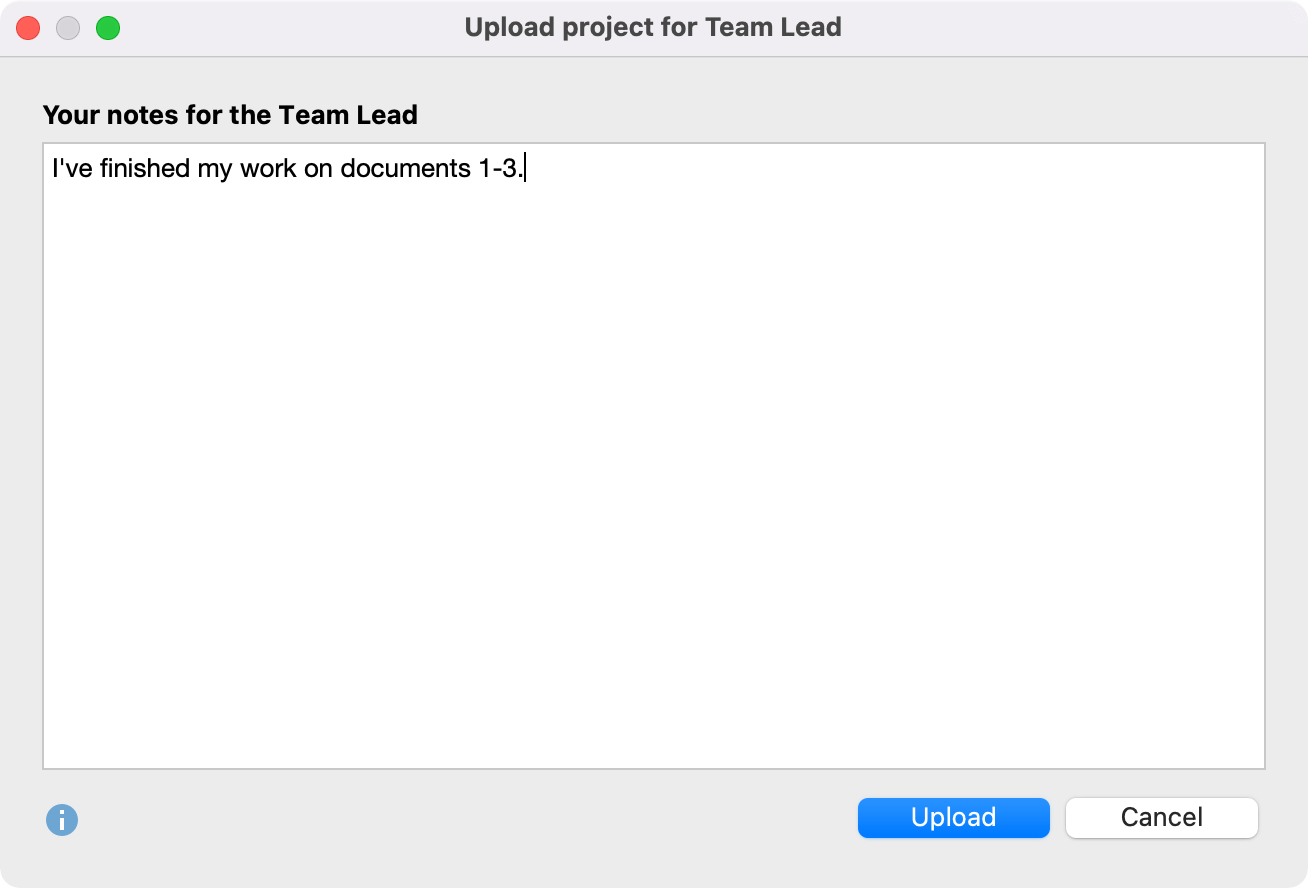Select the circular info symbol below the notes area
The image size is (1308, 888).
pyautogui.click(x=62, y=818)
